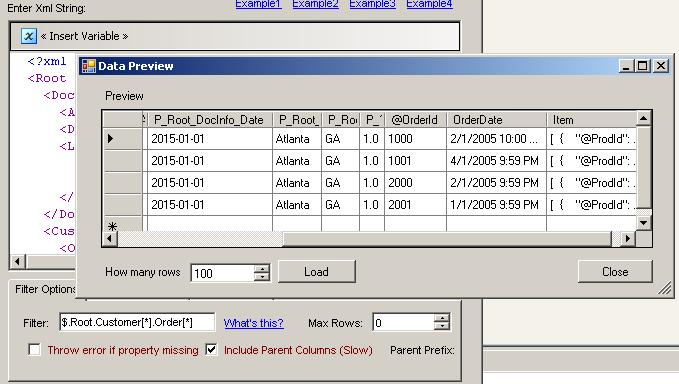Select the P_Root_DocInfo_Date column header
This screenshot has width=679, height=384.
click(209, 119)
